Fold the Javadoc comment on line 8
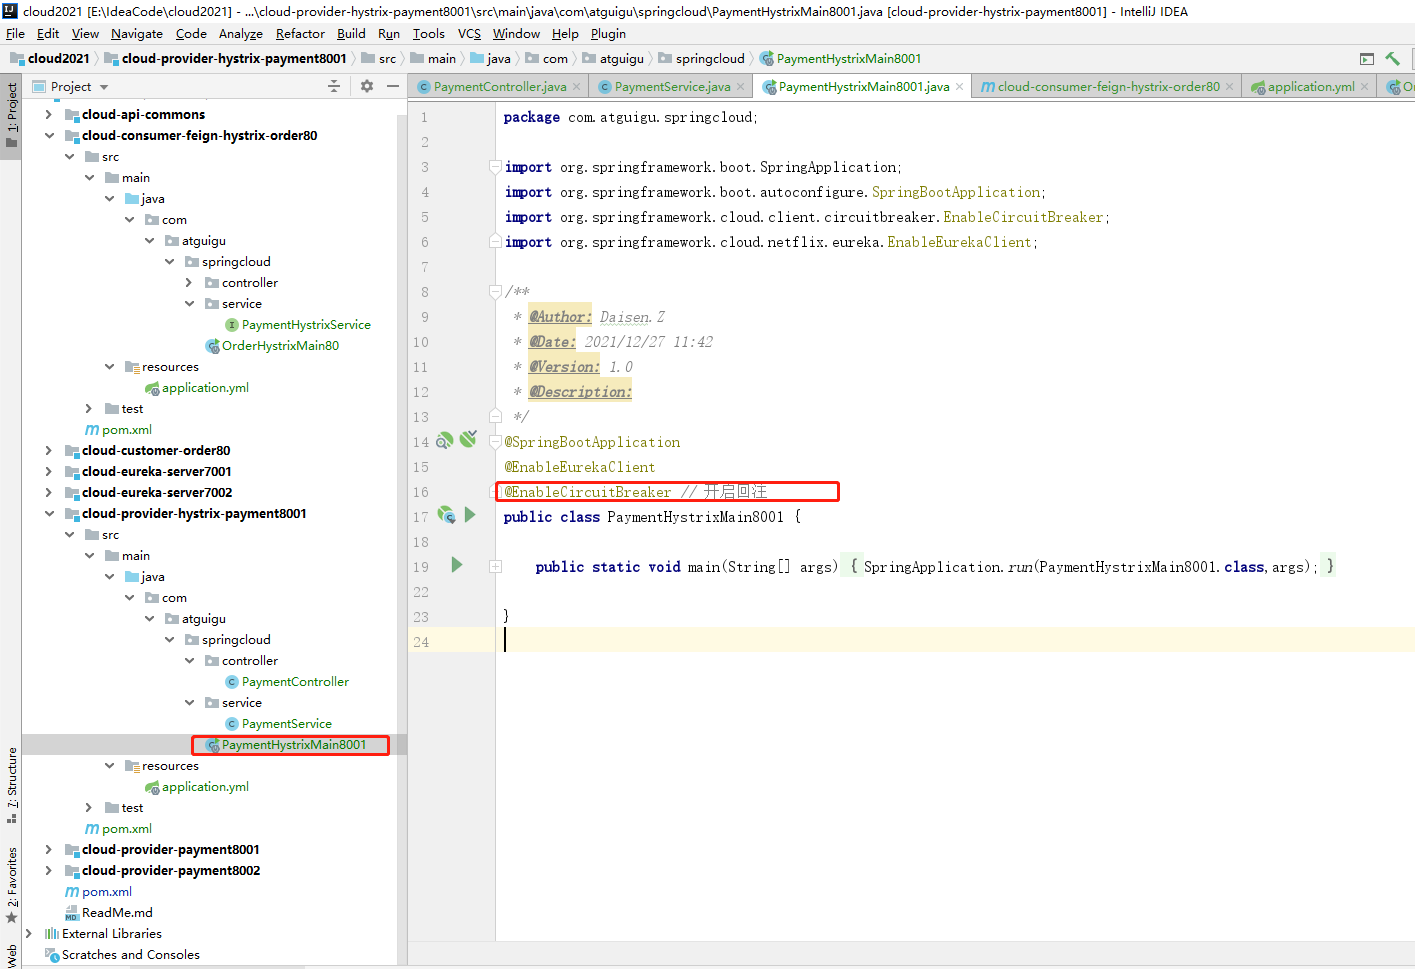 point(495,291)
